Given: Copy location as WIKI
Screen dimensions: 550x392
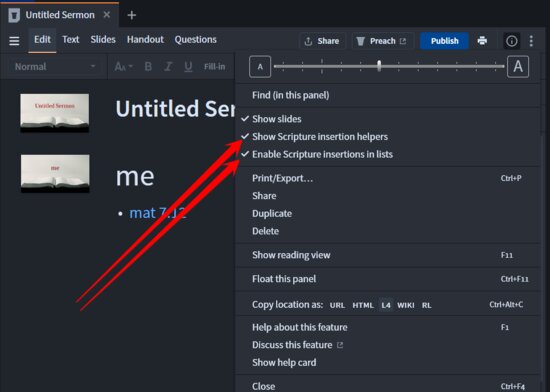Looking at the screenshot, I should (x=406, y=305).
